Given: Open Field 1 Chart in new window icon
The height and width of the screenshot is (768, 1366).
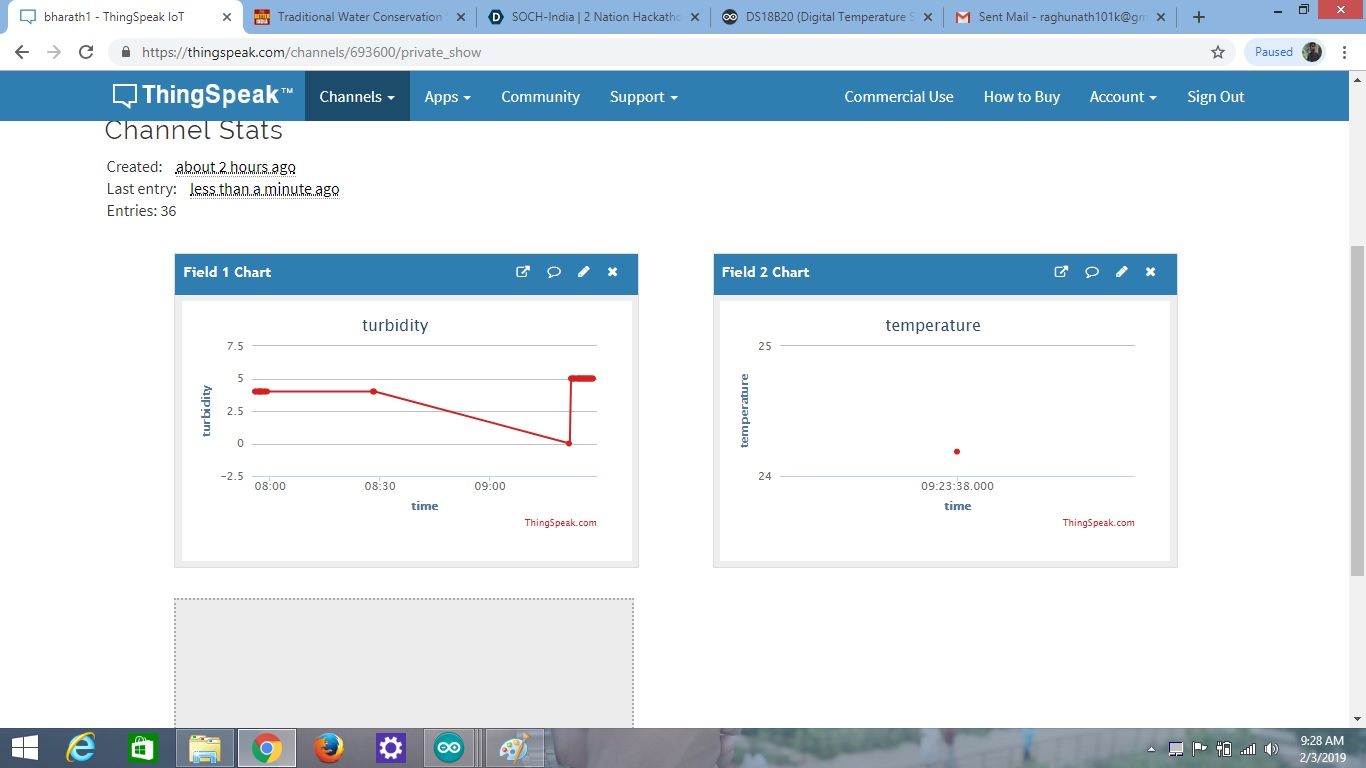Looking at the screenshot, I should point(522,272).
